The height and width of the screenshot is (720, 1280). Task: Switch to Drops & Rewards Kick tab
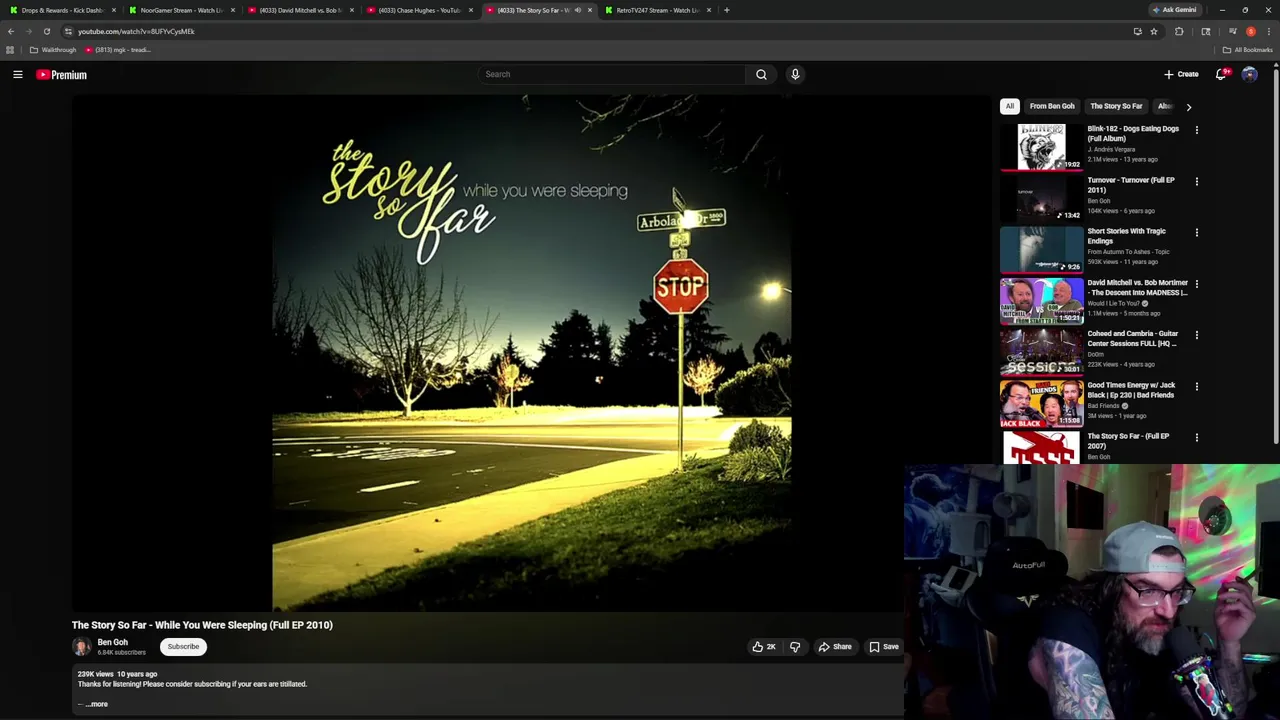62,10
